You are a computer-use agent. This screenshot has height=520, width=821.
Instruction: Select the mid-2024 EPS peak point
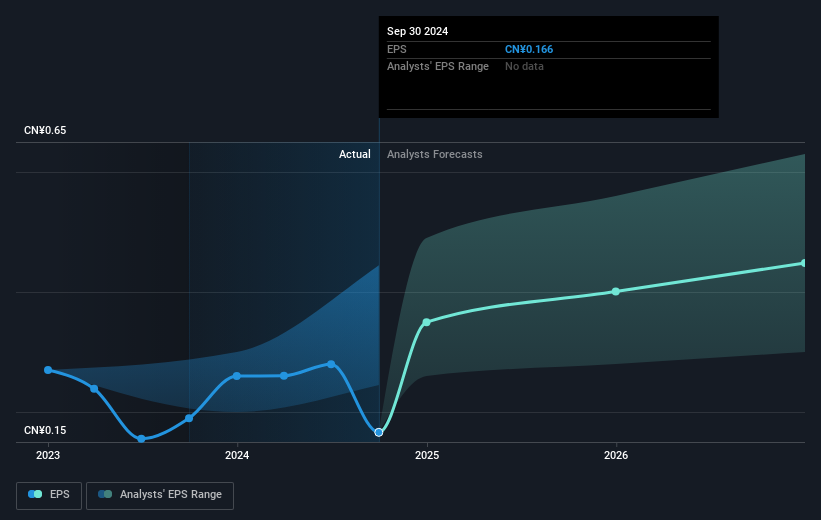[331, 364]
